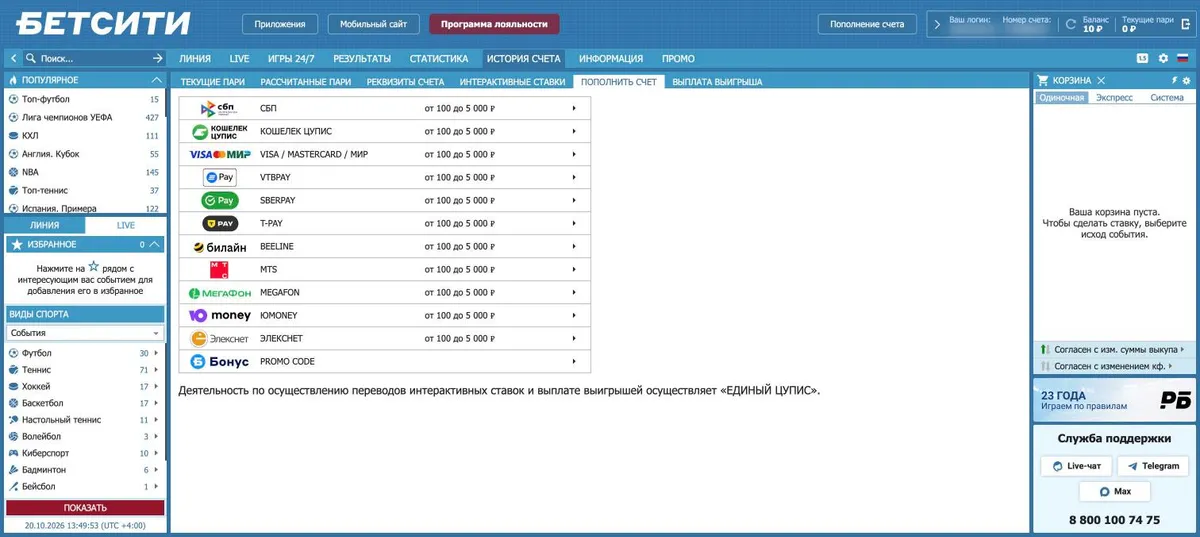Collapse the ПОПУЛЯРНОЕ section
This screenshot has width=1200, height=537.
pos(156,80)
